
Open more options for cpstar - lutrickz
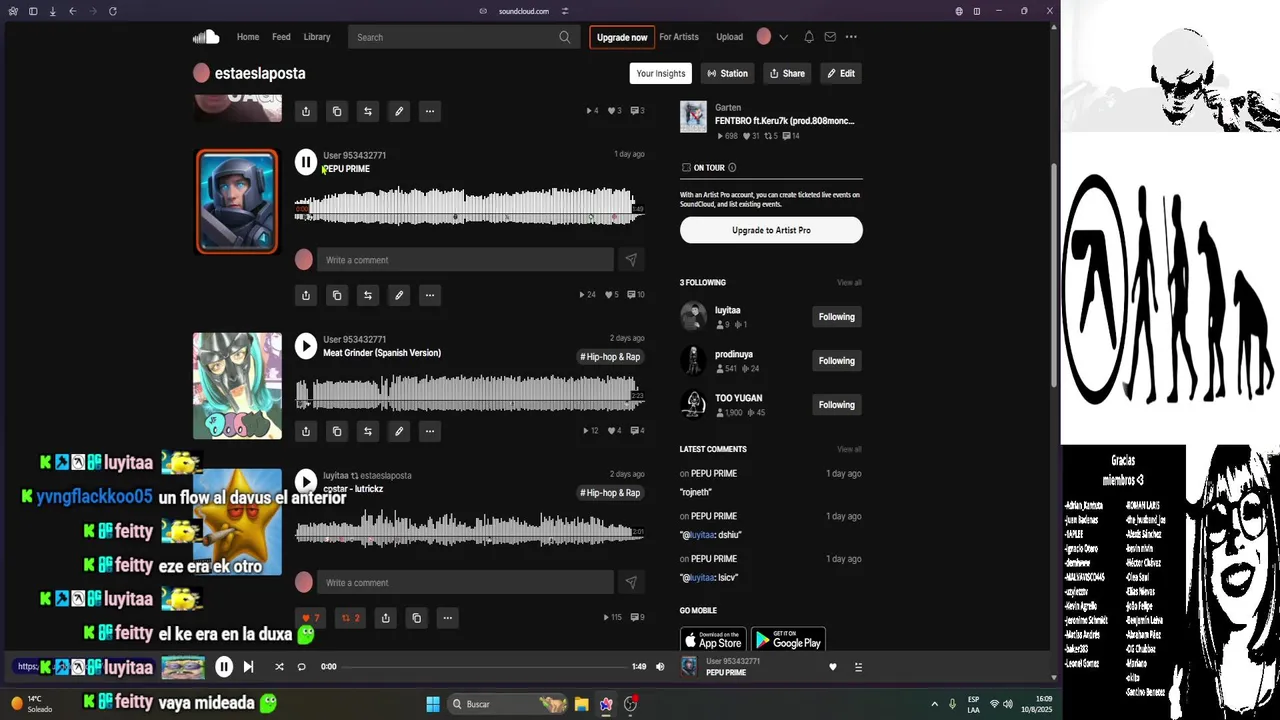coord(448,618)
